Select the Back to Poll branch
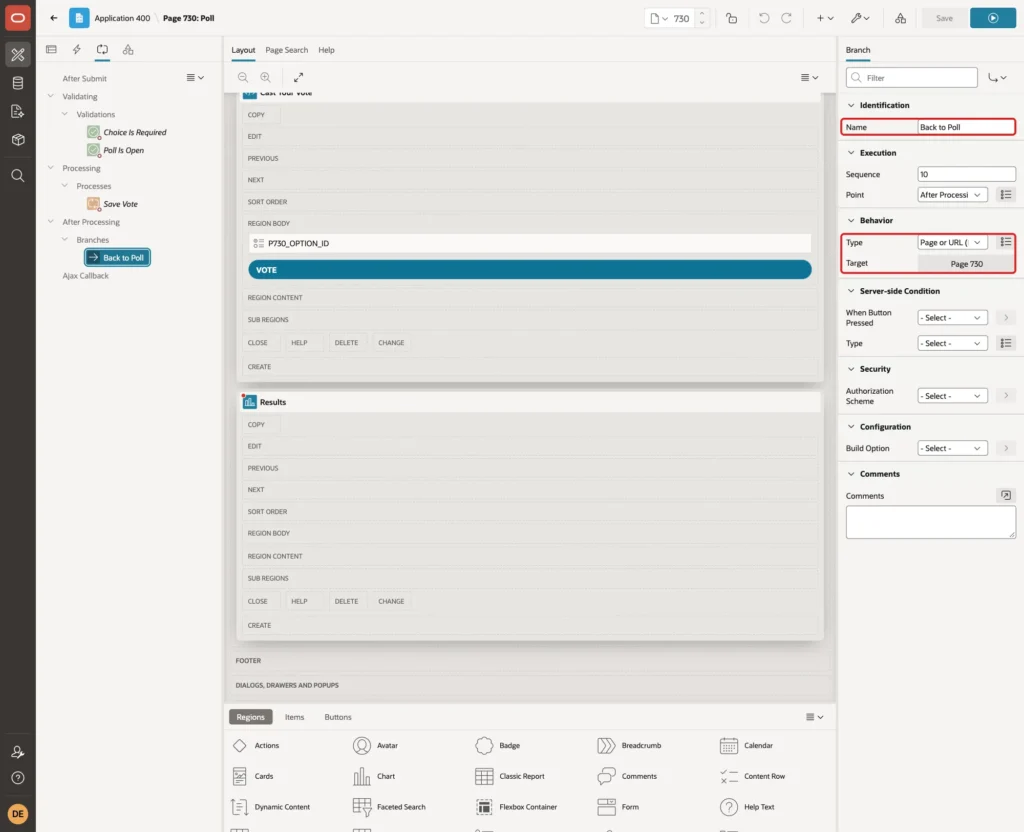 point(118,257)
